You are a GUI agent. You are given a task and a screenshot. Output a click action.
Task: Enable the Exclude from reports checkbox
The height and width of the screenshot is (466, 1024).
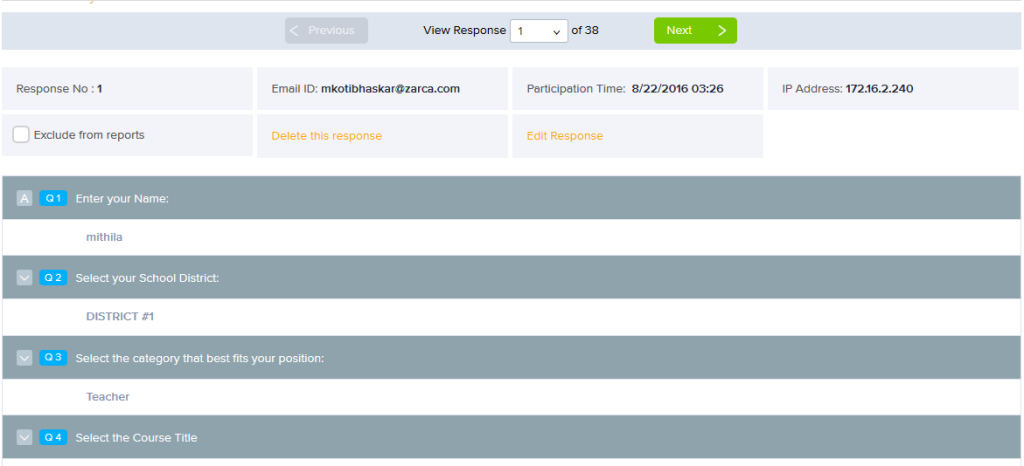21,135
